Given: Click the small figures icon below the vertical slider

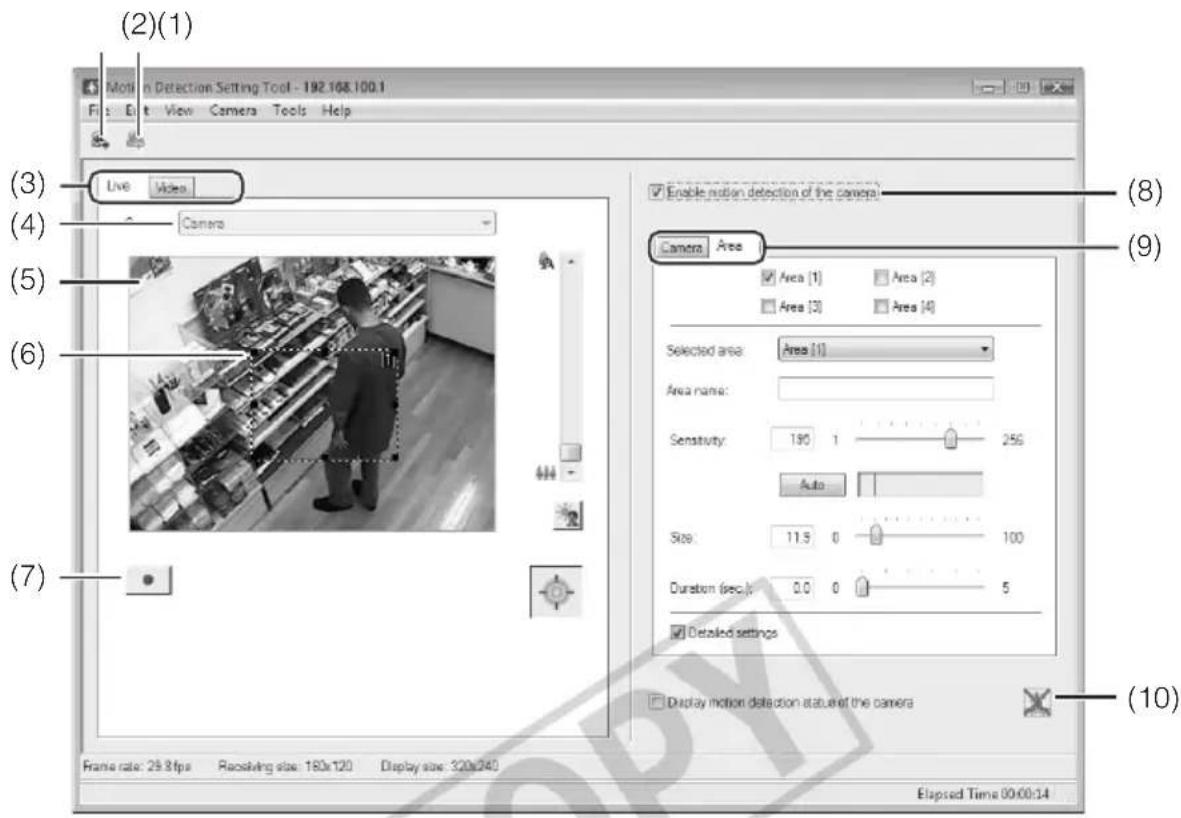Looking at the screenshot, I should [x=545, y=472].
